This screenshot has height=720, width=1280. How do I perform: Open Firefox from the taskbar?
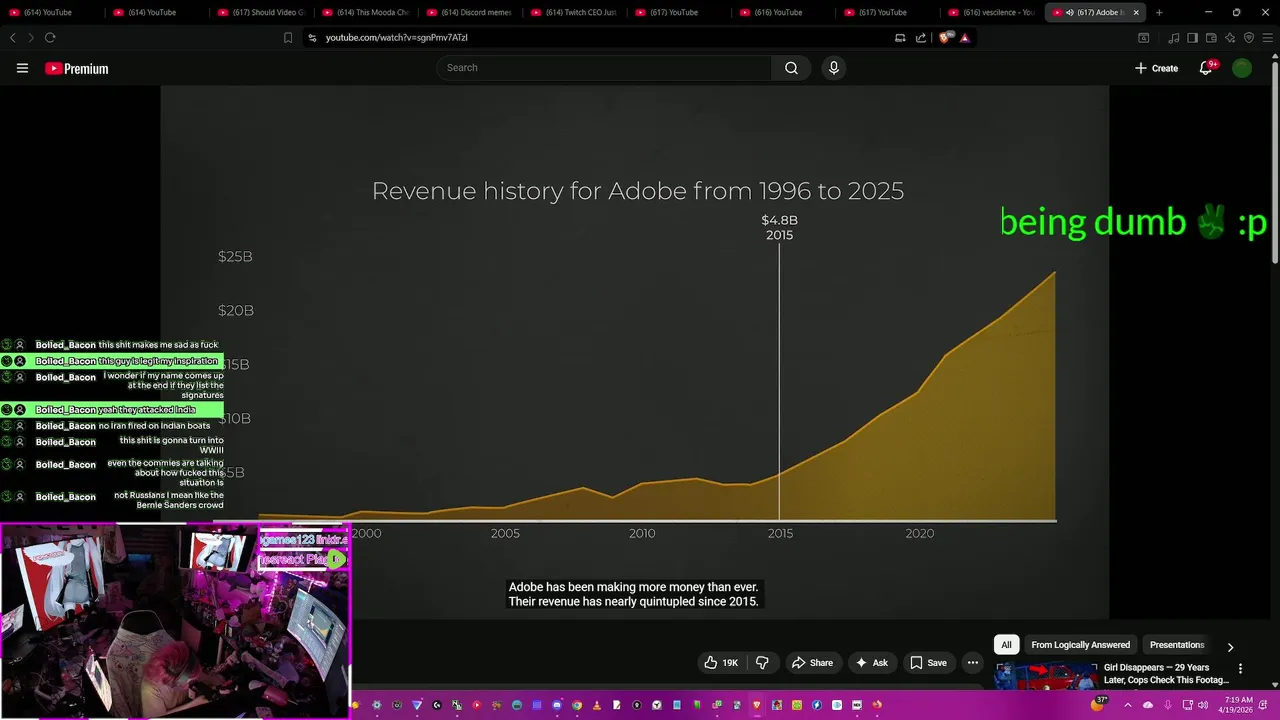(x=877, y=705)
